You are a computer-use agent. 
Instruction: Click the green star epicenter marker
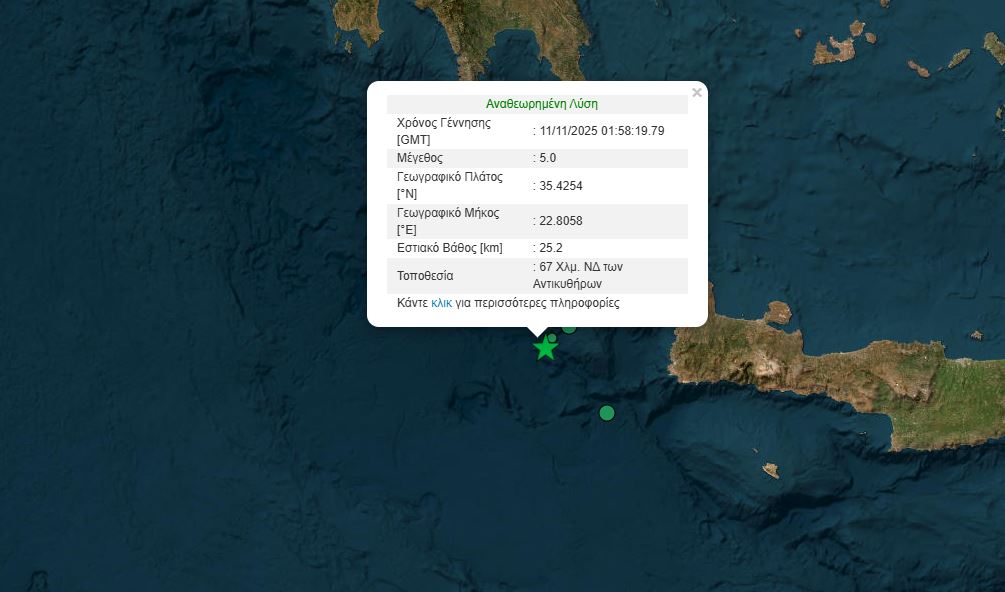[x=545, y=349]
